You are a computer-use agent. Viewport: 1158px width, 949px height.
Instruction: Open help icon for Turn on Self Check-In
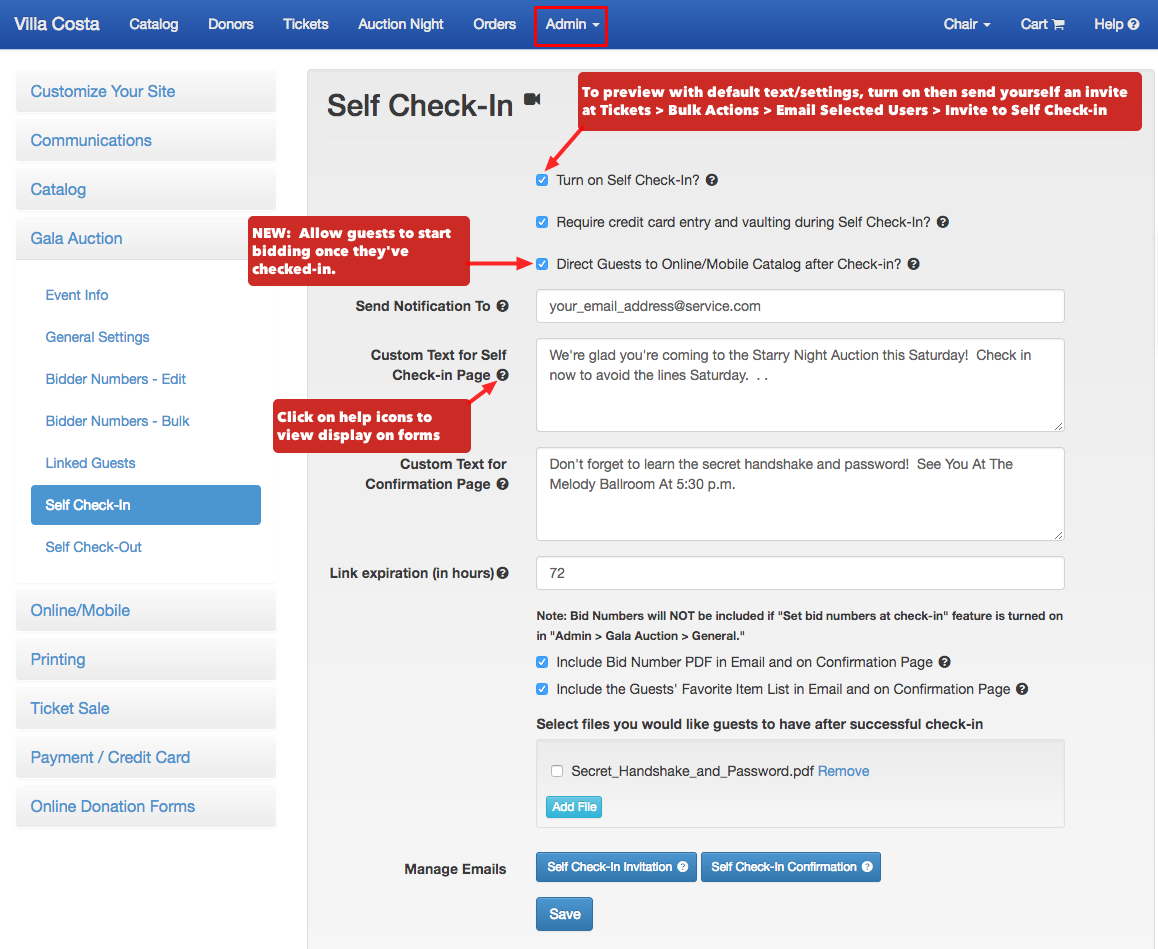712,180
